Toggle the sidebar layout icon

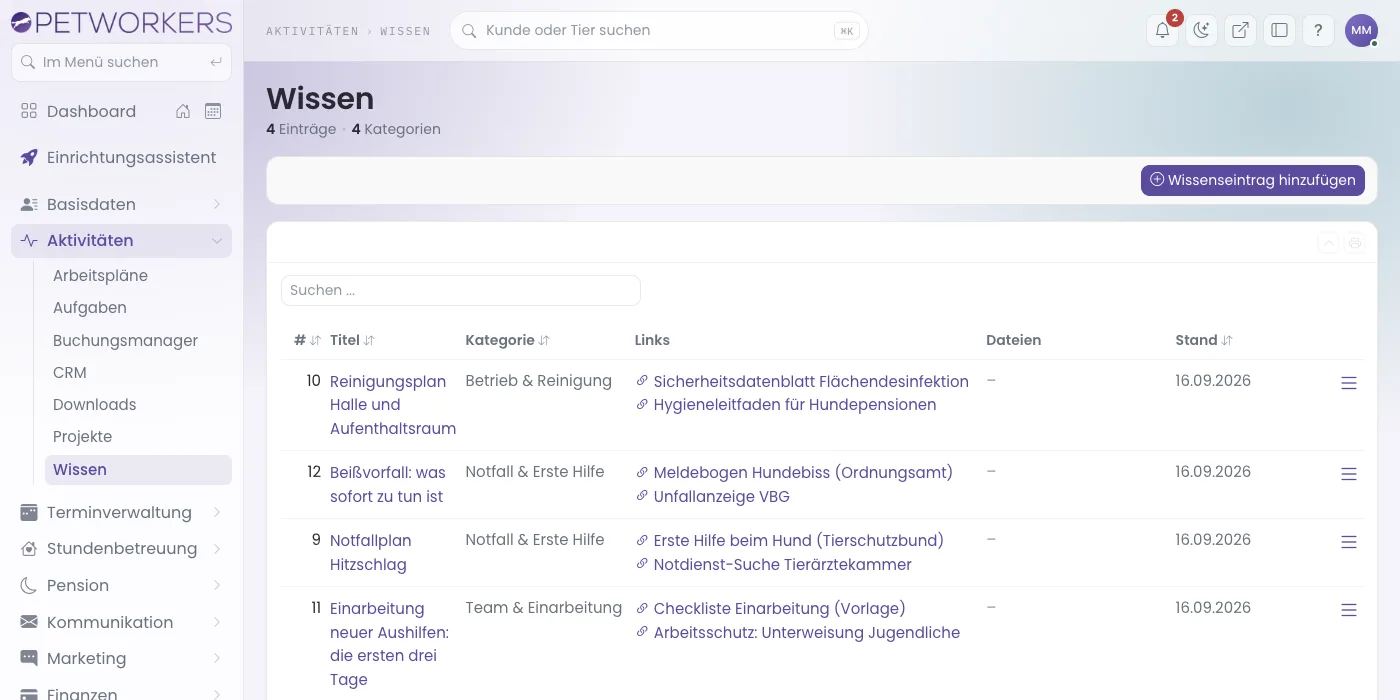pyautogui.click(x=1279, y=30)
